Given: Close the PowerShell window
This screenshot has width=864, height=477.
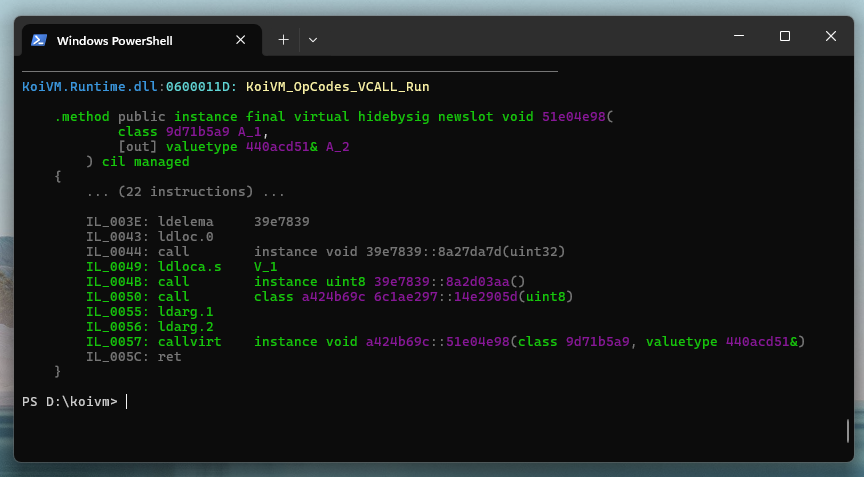Looking at the screenshot, I should [x=830, y=36].
